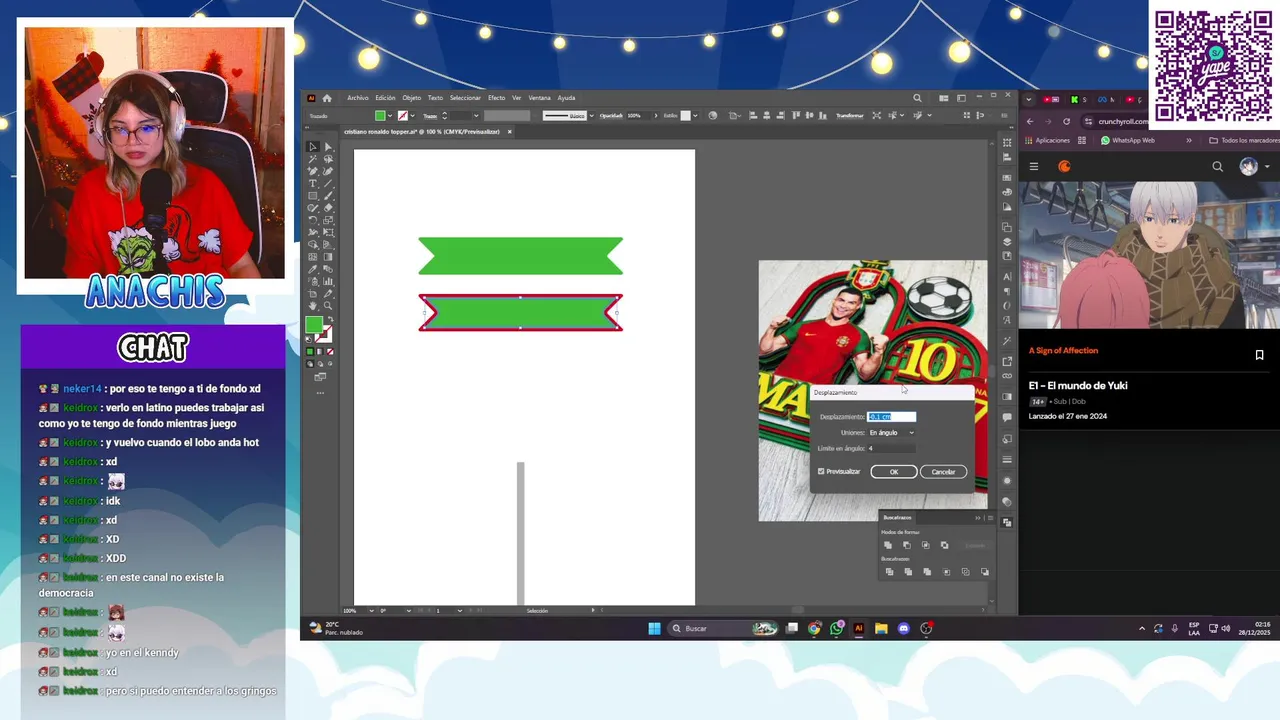
Task: Open the fill color dropdown in control bar
Action: coord(390,115)
